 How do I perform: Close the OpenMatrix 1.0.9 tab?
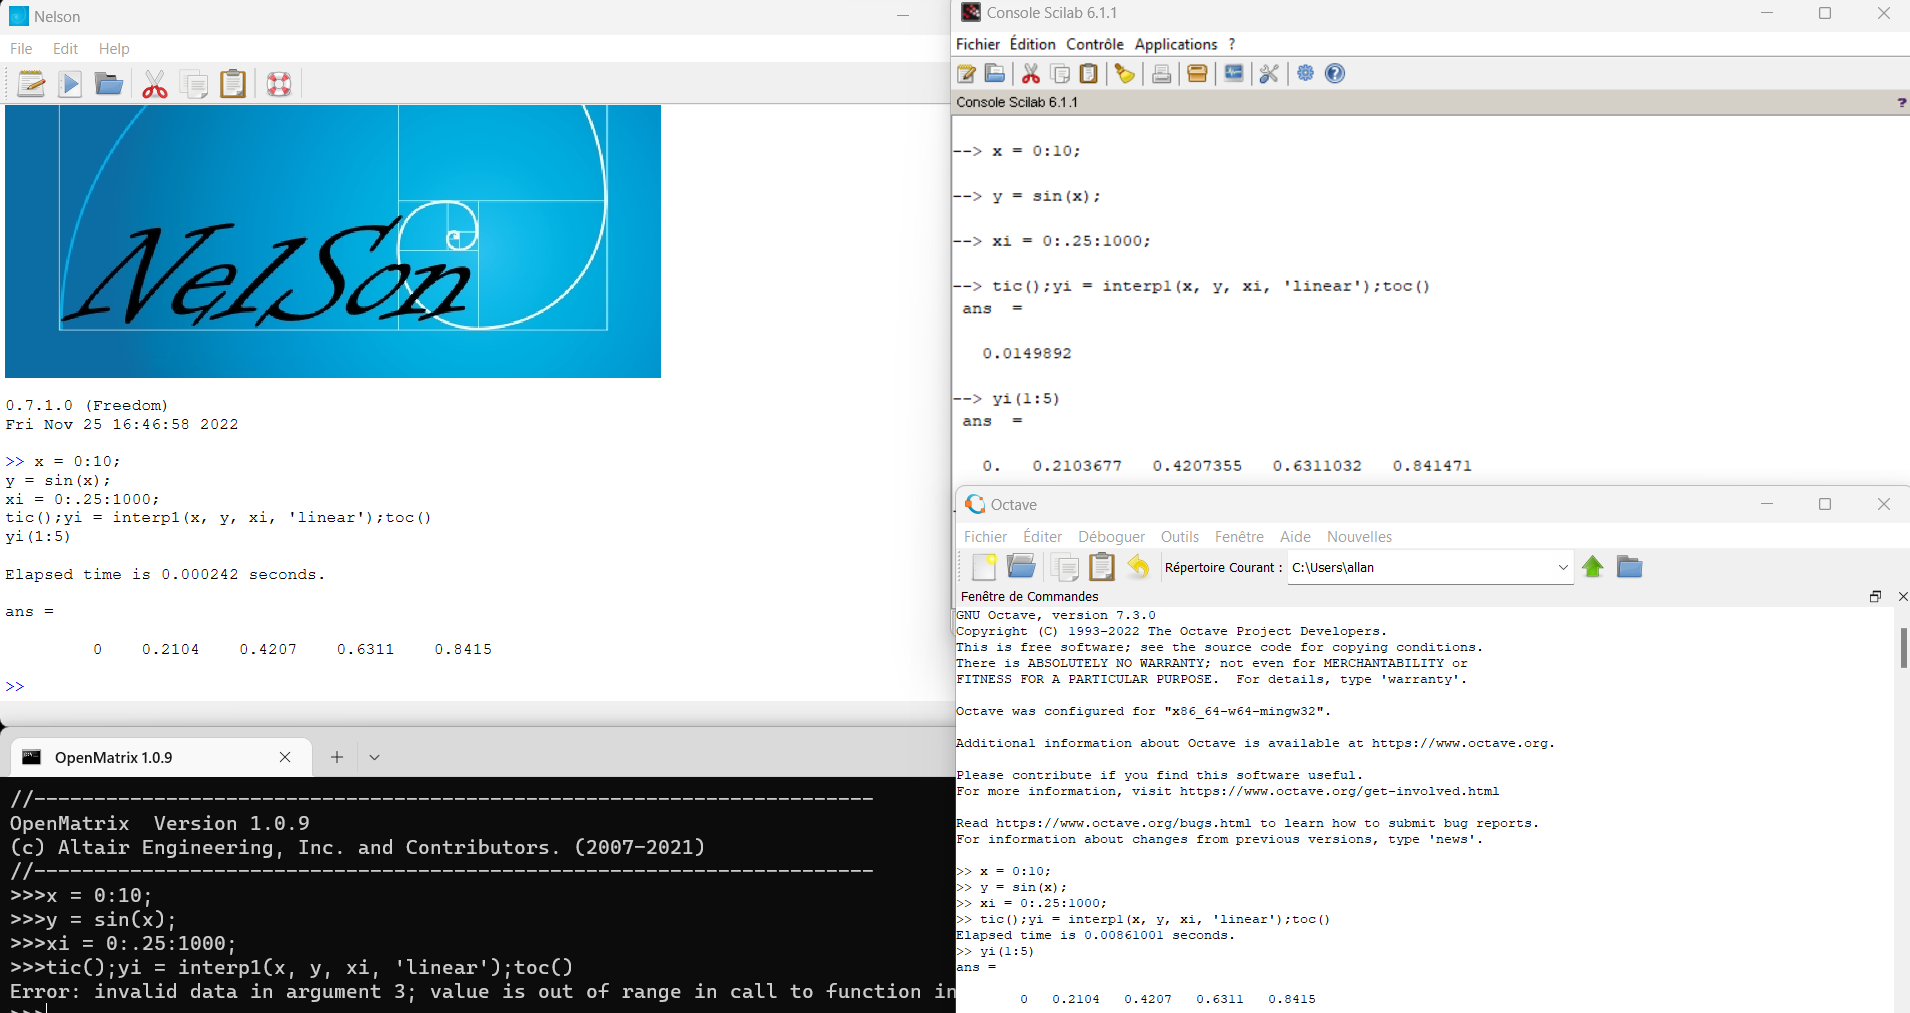[x=285, y=757]
